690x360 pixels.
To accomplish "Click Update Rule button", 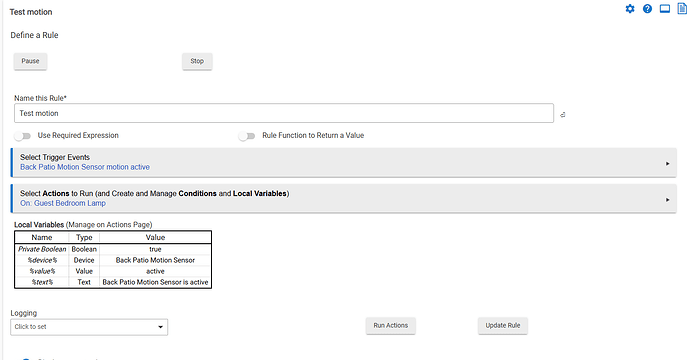I will coord(503,326).
